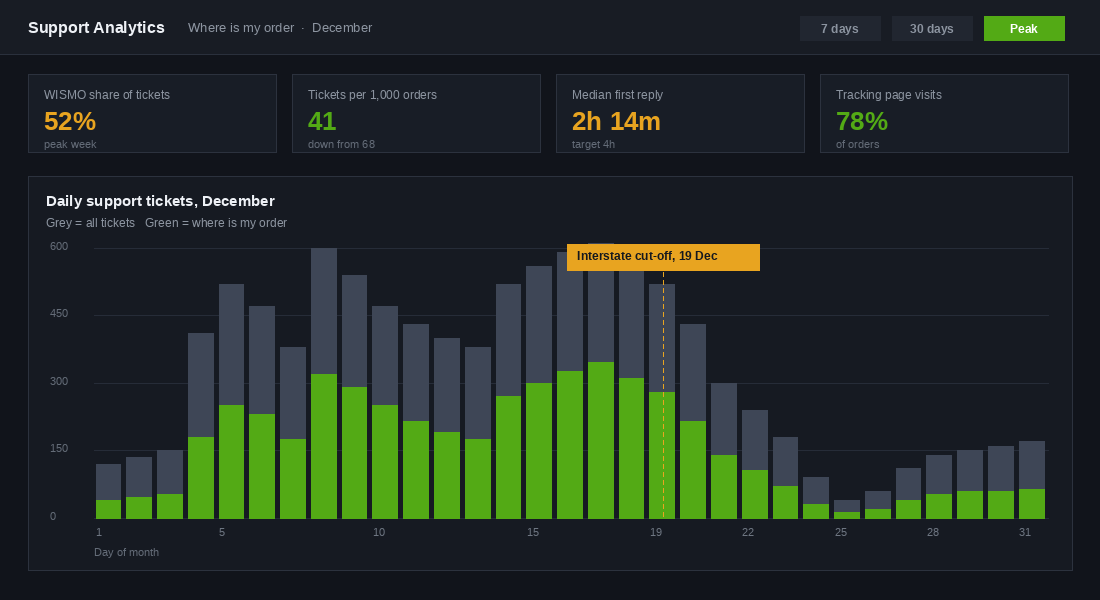Open the Tickets per 1,000 orders card
Screen dimensions: 1100x600
(416, 113)
